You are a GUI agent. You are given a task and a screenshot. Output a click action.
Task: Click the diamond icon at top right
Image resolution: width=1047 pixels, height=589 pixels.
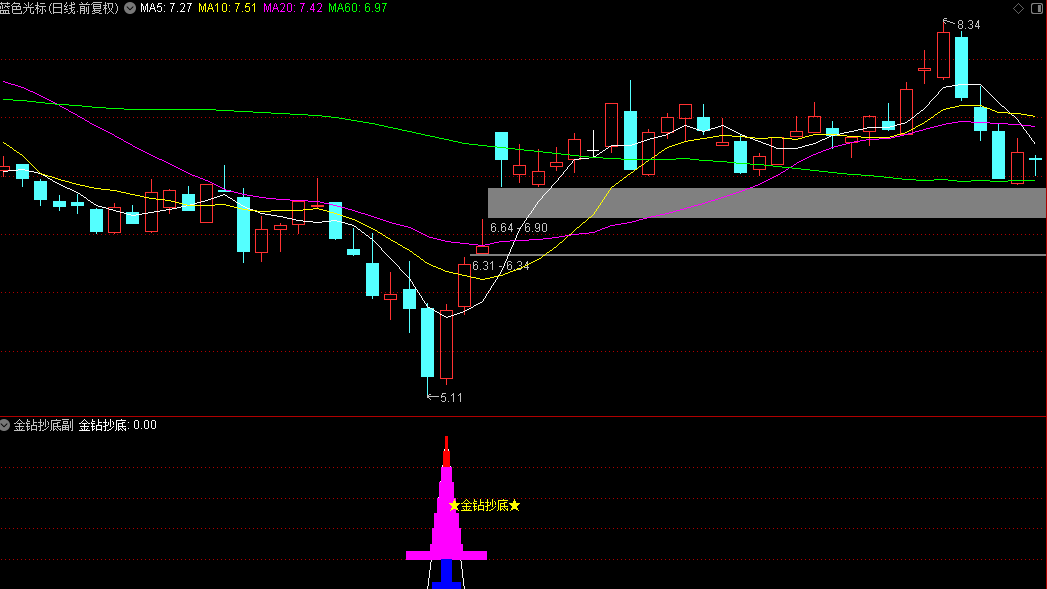coord(1018,8)
